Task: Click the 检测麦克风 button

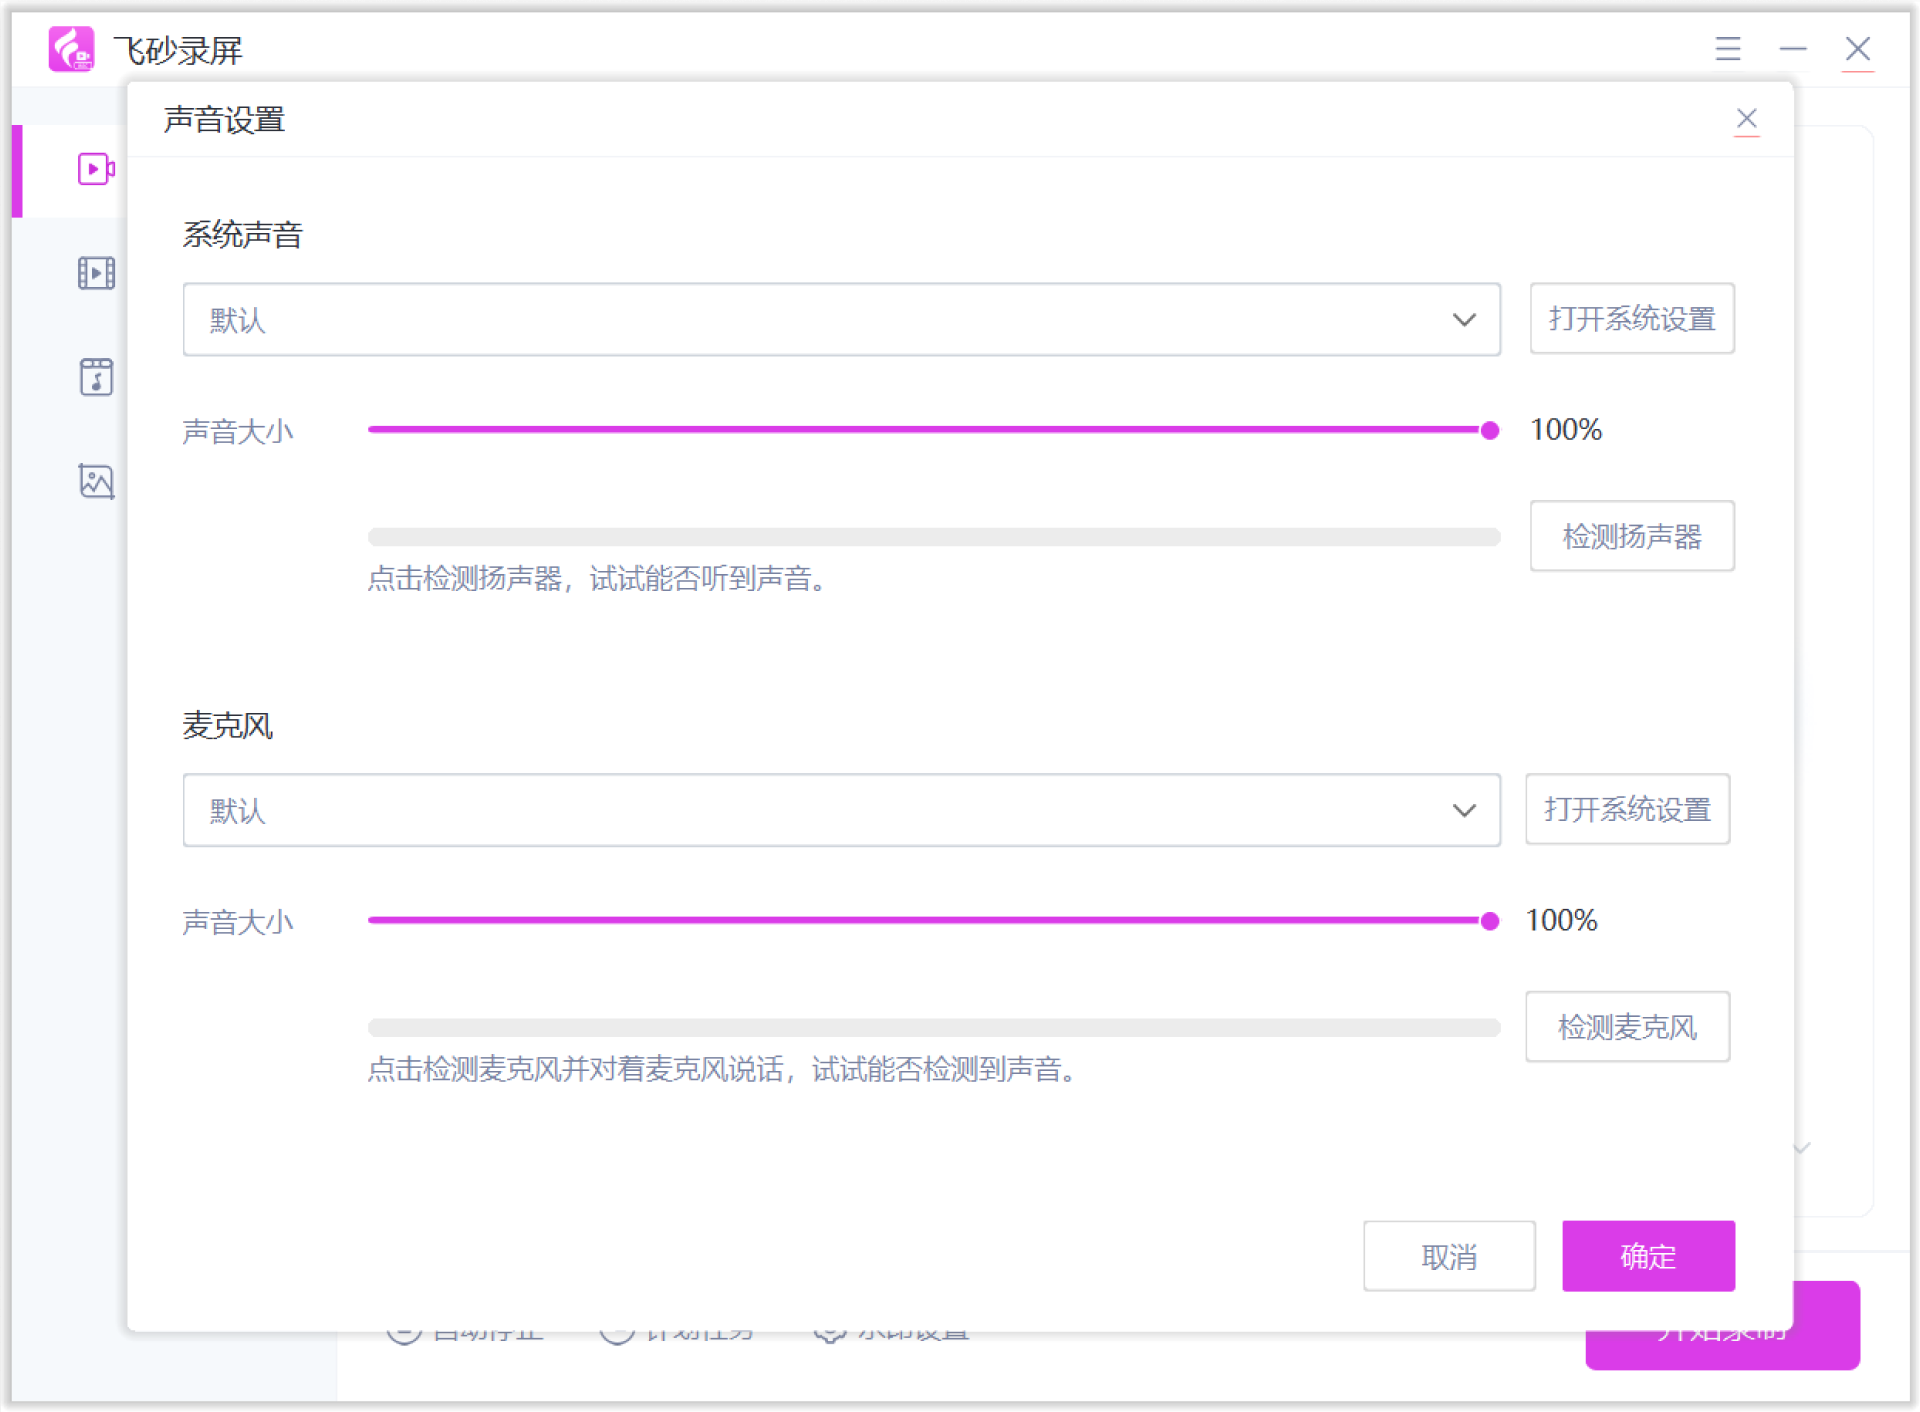Action: click(x=1627, y=1027)
